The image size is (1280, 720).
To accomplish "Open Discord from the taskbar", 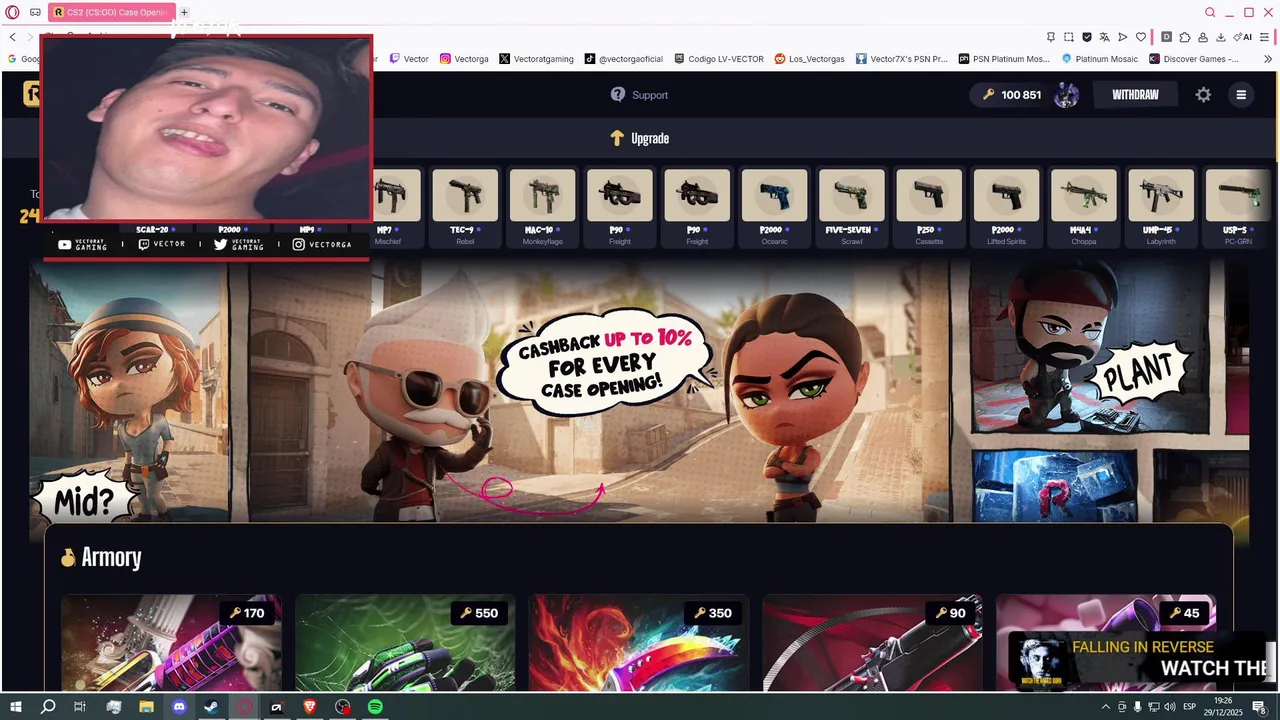I will (179, 707).
